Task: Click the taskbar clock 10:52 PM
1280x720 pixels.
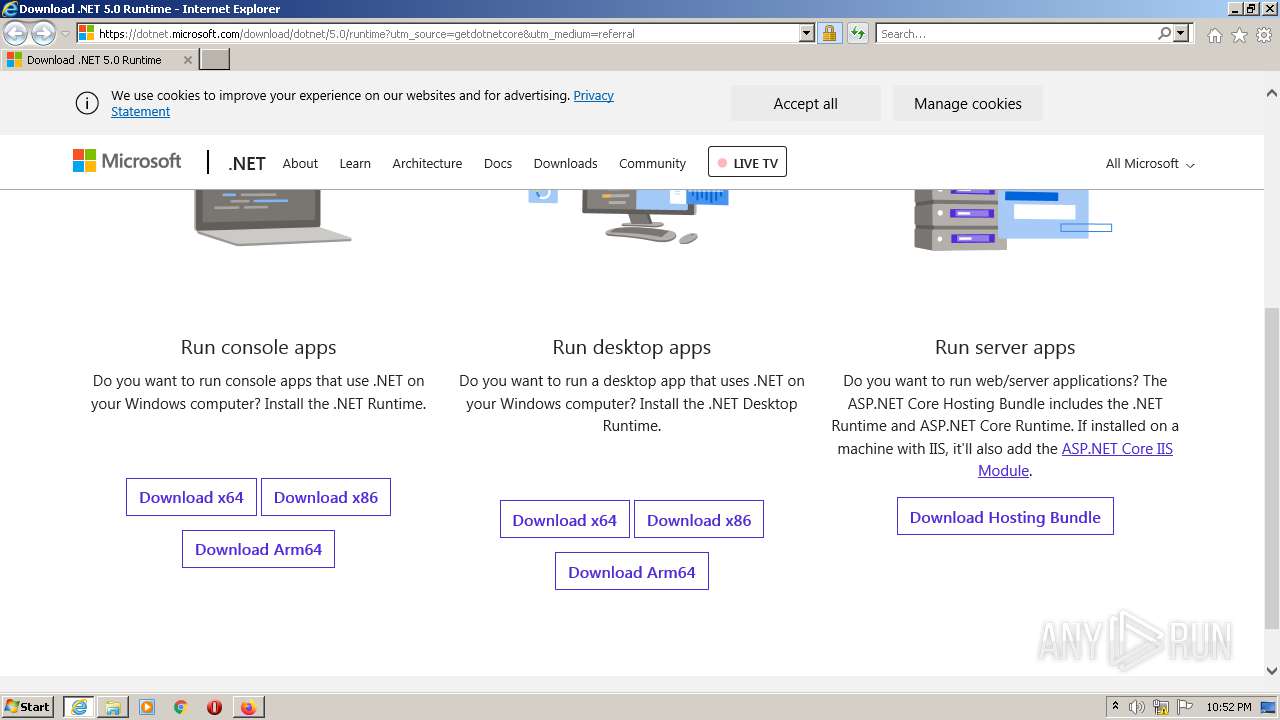Action: pos(1229,707)
